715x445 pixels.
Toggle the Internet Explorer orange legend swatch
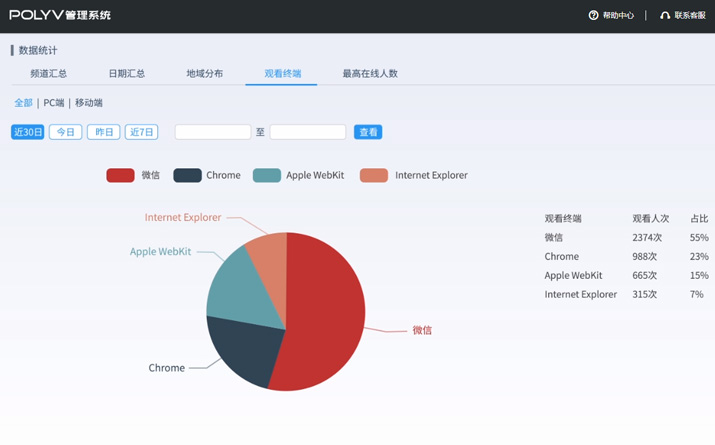[374, 175]
